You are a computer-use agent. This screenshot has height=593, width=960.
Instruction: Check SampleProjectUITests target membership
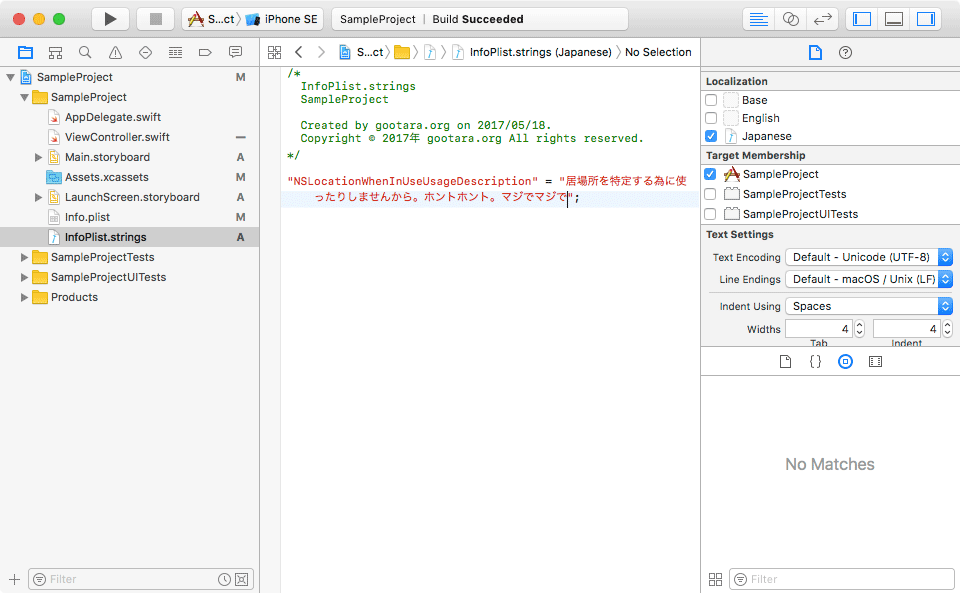710,214
